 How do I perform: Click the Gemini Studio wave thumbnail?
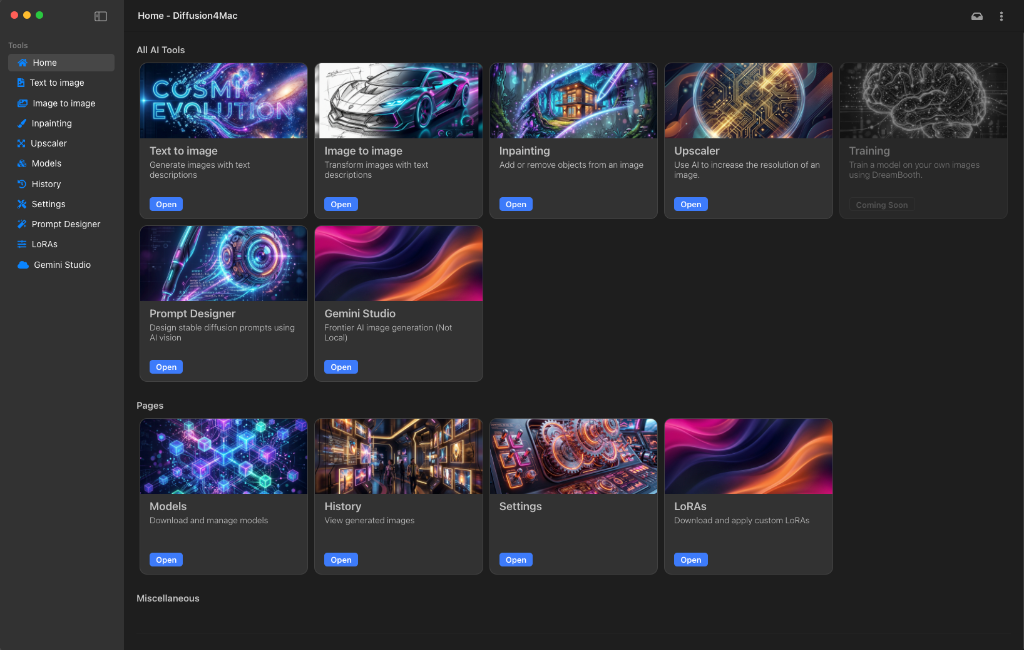click(398, 263)
